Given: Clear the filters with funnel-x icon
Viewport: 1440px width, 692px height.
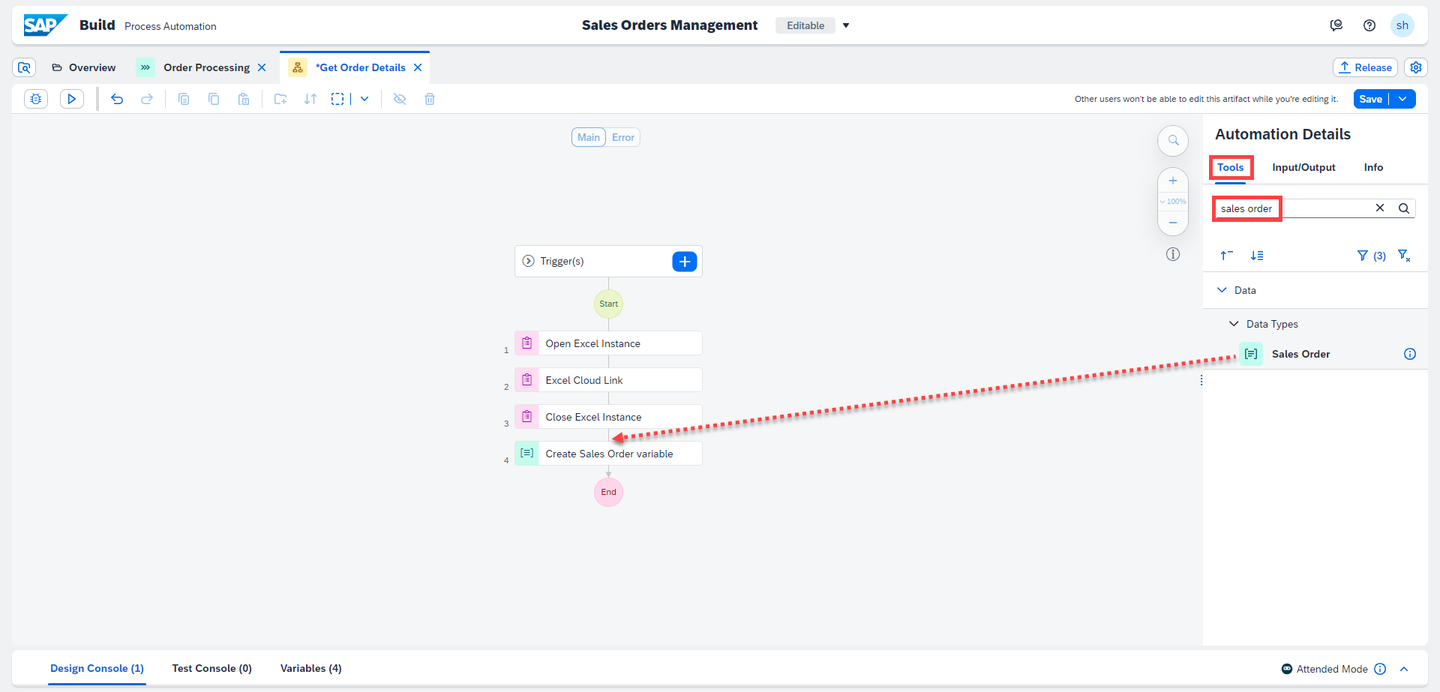Looking at the screenshot, I should [1404, 256].
